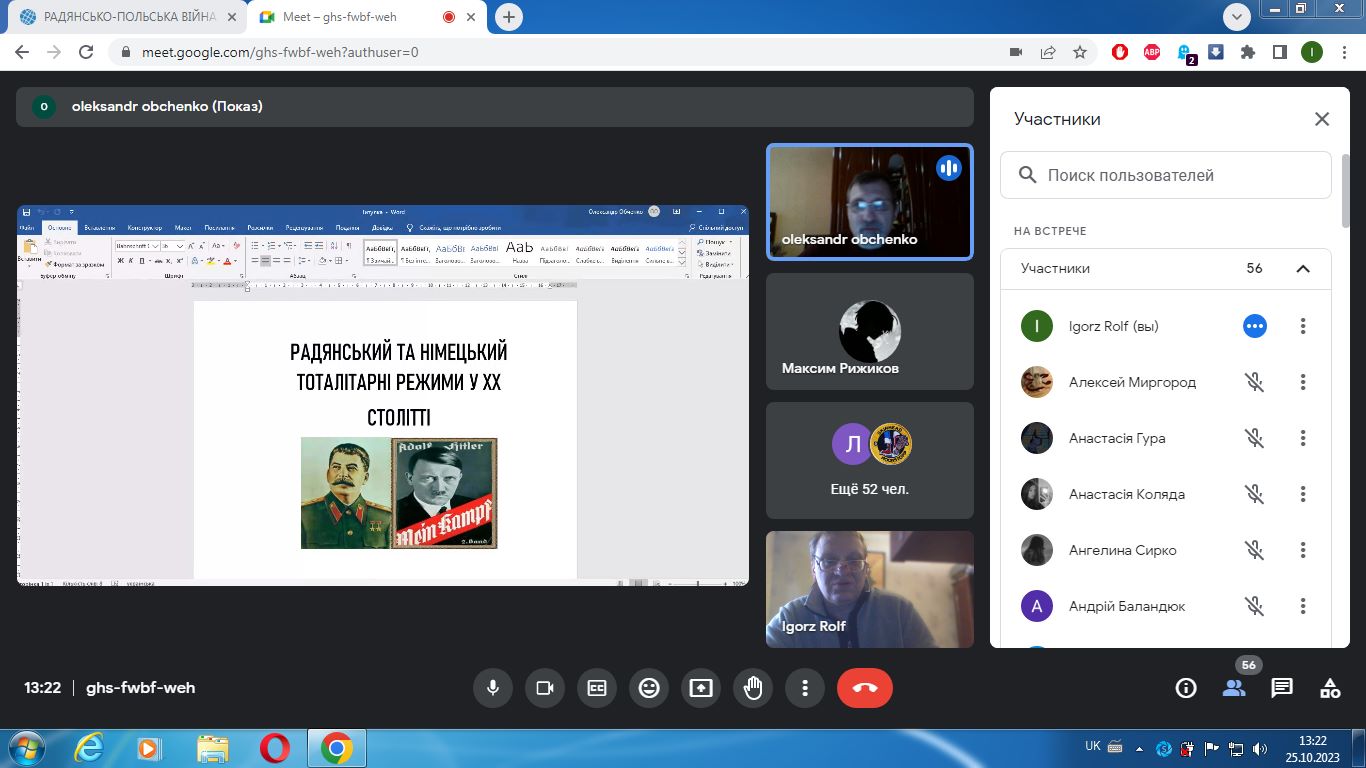
Task: Click the Основне tab in shared Word
Action: click(59, 228)
